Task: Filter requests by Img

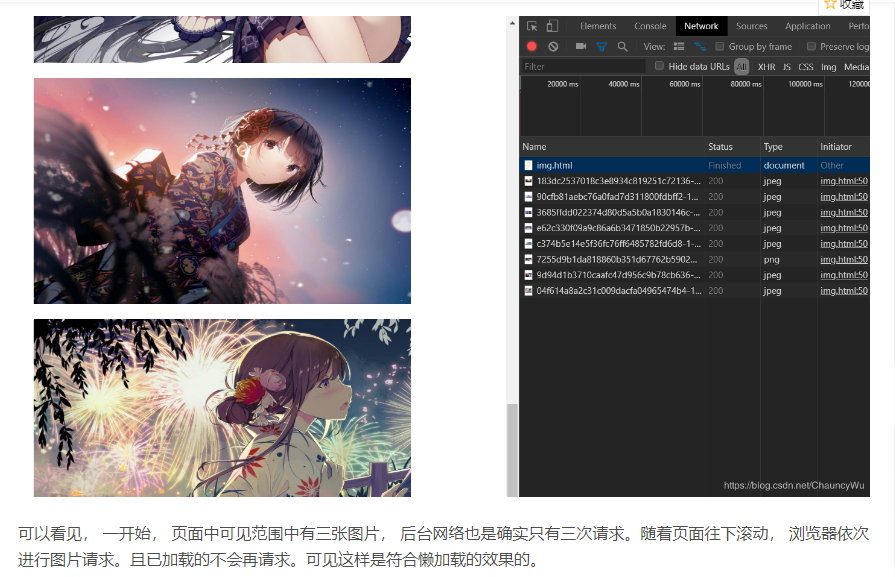Action: point(829,67)
